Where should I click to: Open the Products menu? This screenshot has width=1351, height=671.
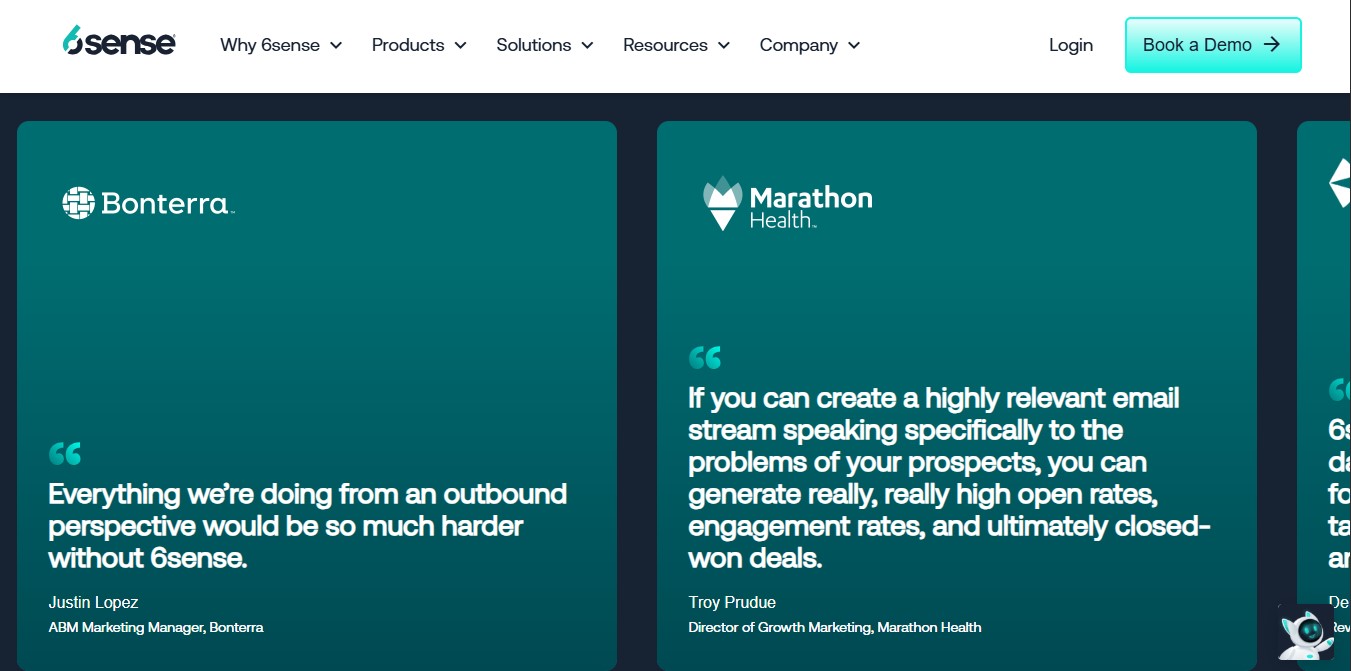(x=419, y=45)
